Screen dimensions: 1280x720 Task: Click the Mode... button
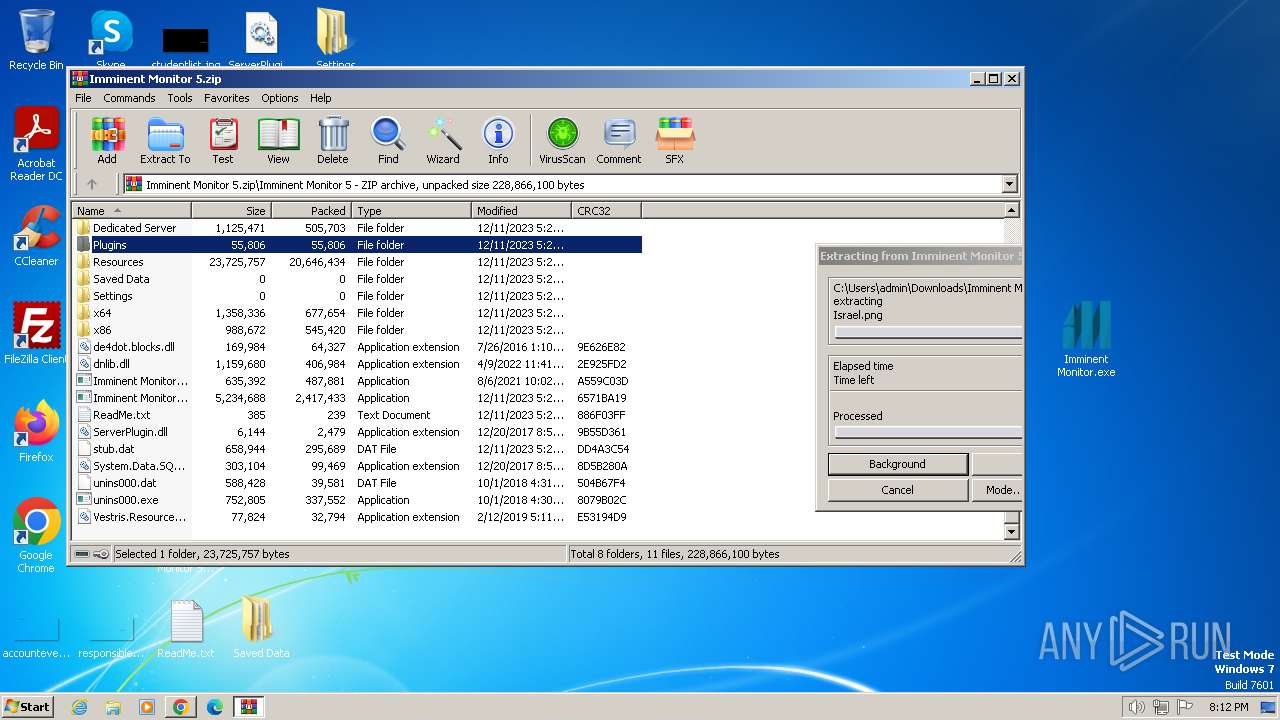[x=997, y=490]
